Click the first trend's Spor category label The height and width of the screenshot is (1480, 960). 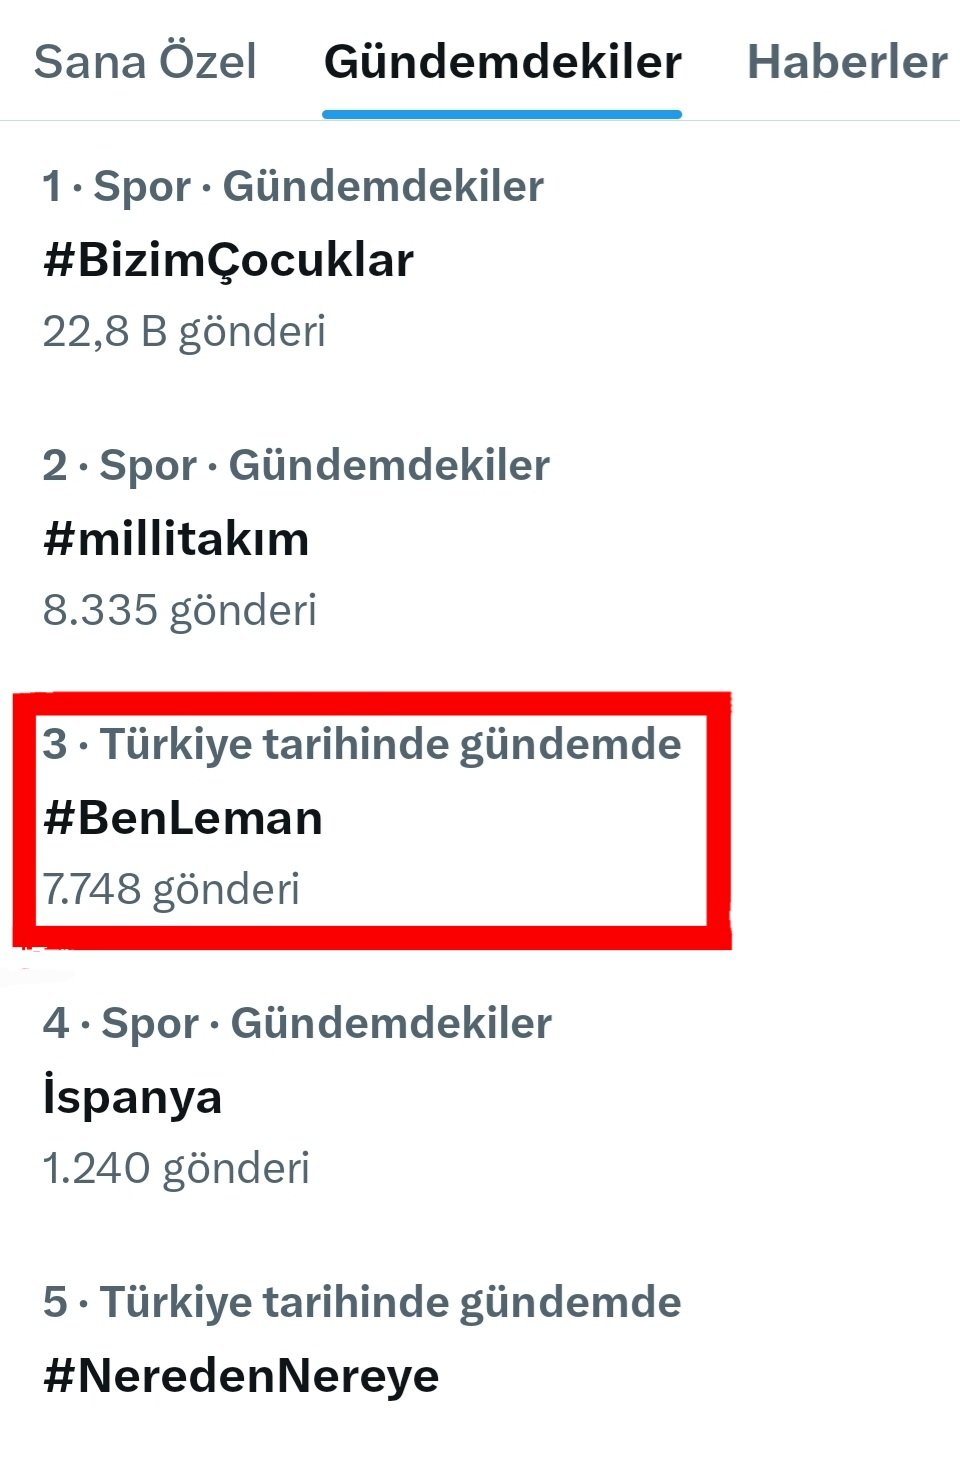tap(141, 186)
